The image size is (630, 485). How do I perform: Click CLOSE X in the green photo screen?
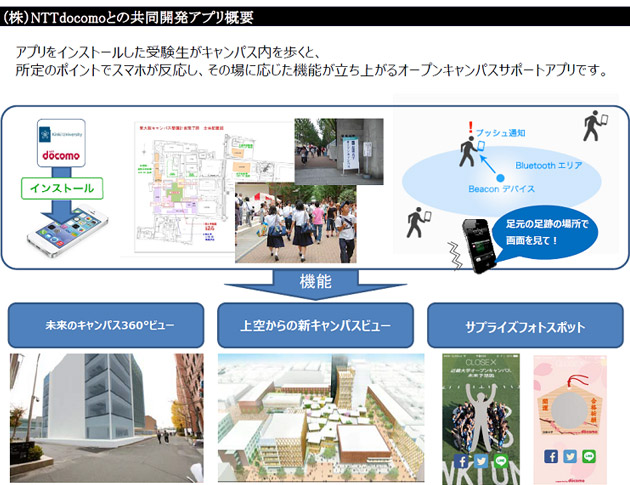pos(481,362)
